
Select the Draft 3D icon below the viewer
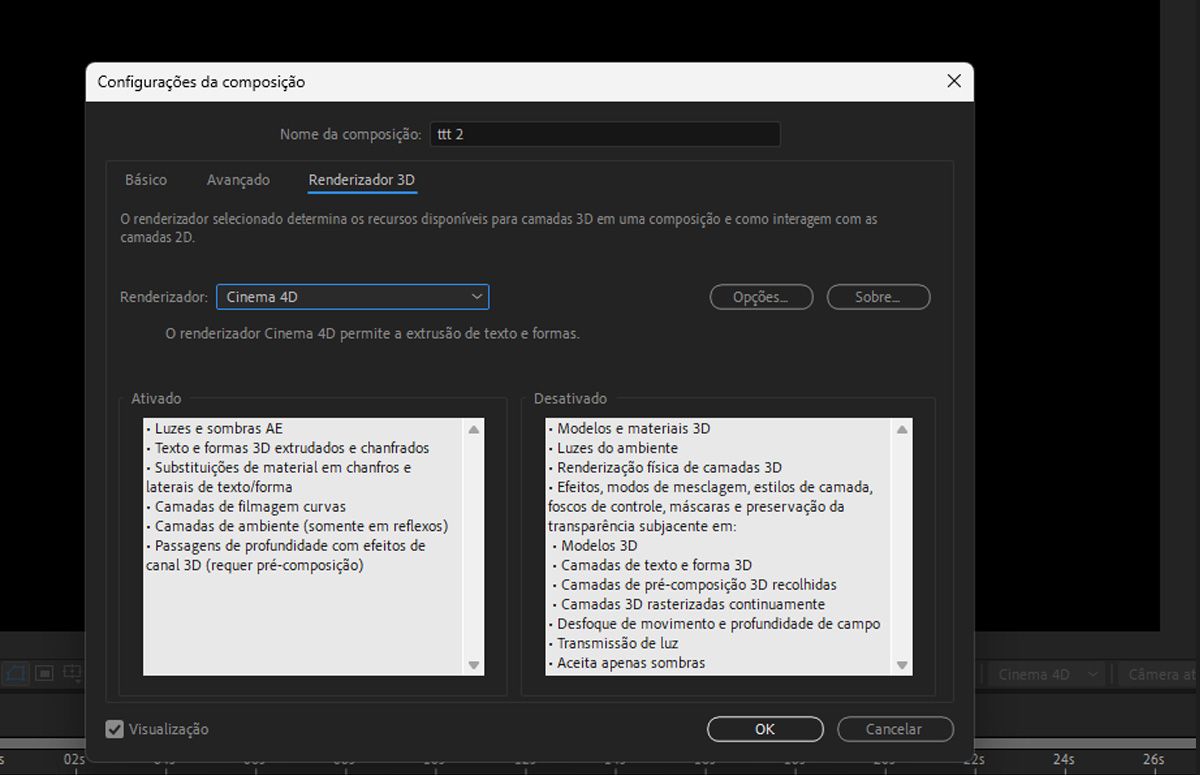pos(15,673)
